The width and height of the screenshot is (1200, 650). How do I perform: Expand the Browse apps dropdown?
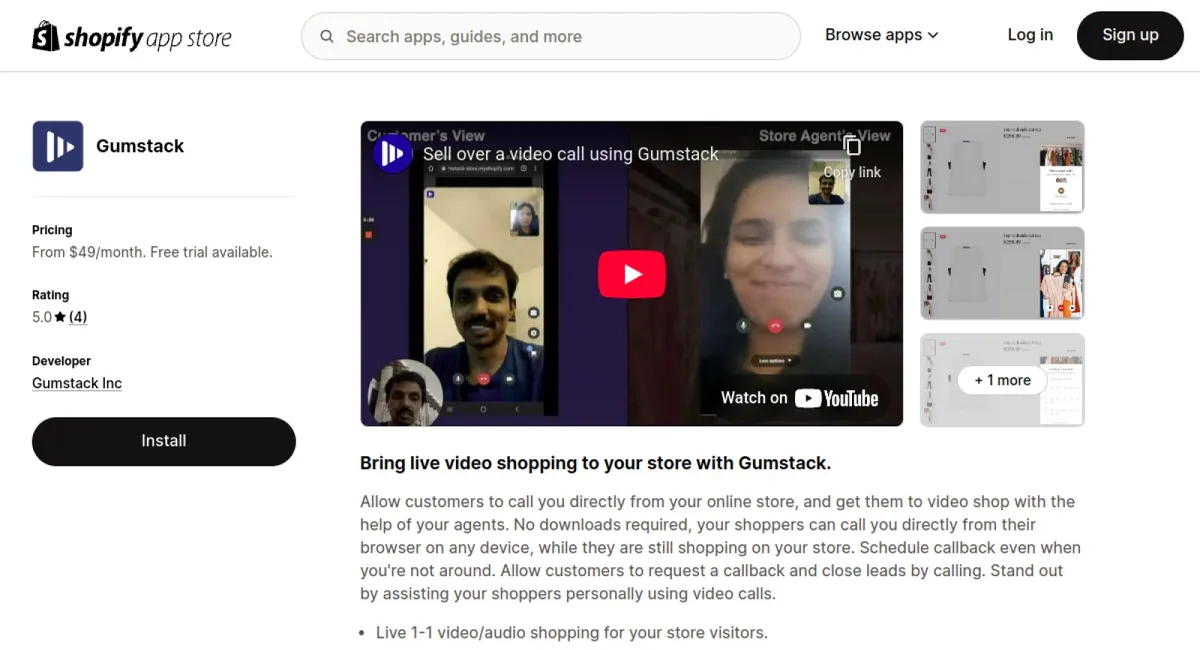pyautogui.click(x=882, y=35)
